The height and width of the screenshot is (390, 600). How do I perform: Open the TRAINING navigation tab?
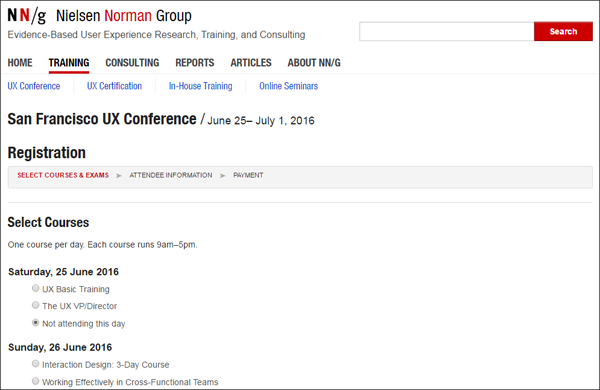point(69,63)
